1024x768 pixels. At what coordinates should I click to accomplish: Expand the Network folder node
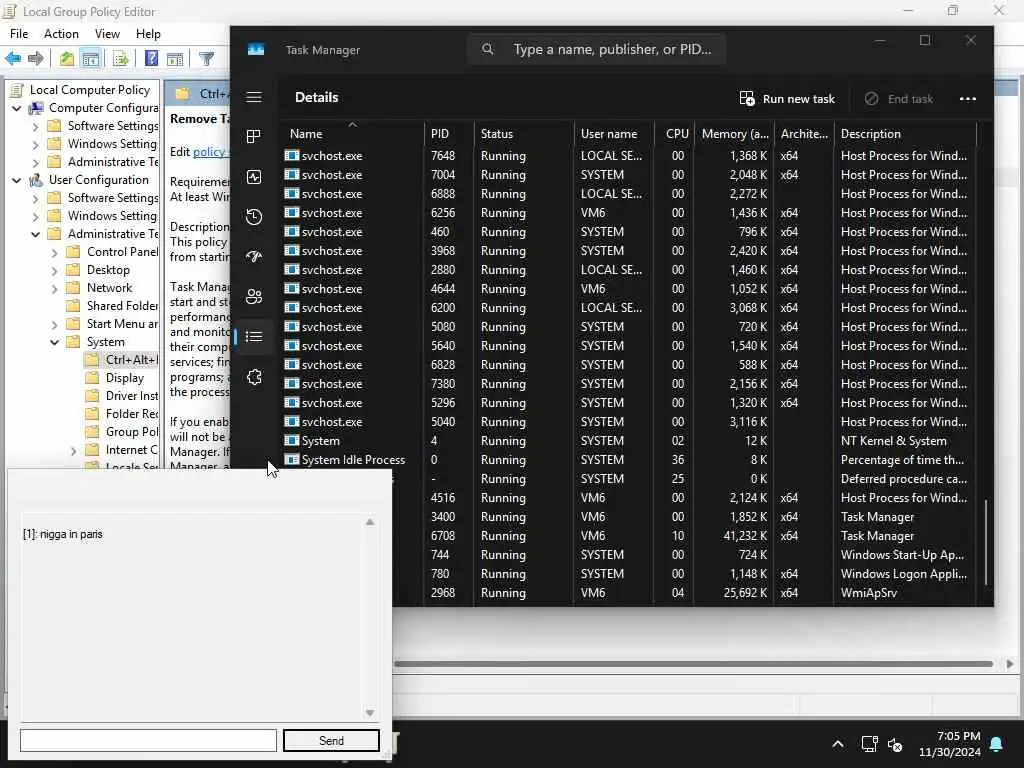click(55, 288)
